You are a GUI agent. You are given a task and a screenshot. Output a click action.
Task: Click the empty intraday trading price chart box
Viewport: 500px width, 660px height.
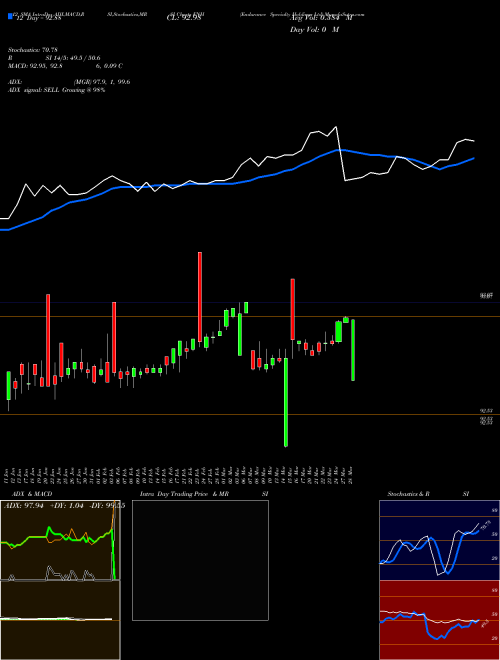(x=200, y=560)
